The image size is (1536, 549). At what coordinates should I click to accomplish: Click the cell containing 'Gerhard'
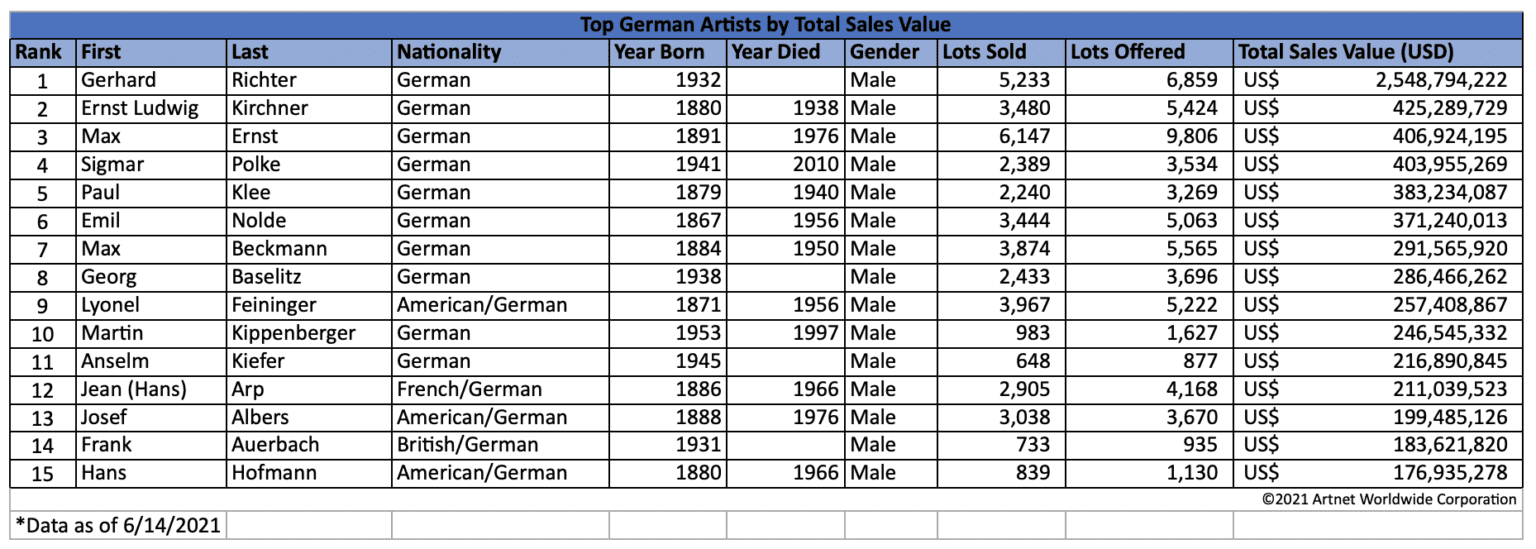point(120,81)
